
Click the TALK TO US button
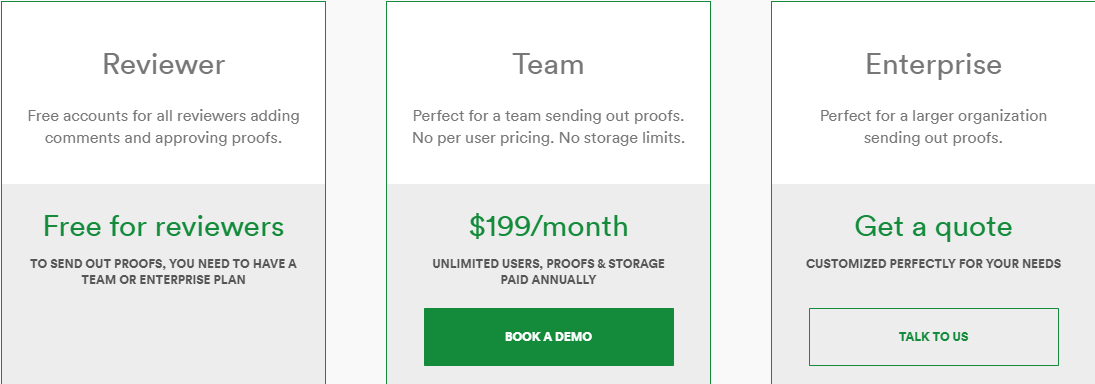click(x=934, y=337)
